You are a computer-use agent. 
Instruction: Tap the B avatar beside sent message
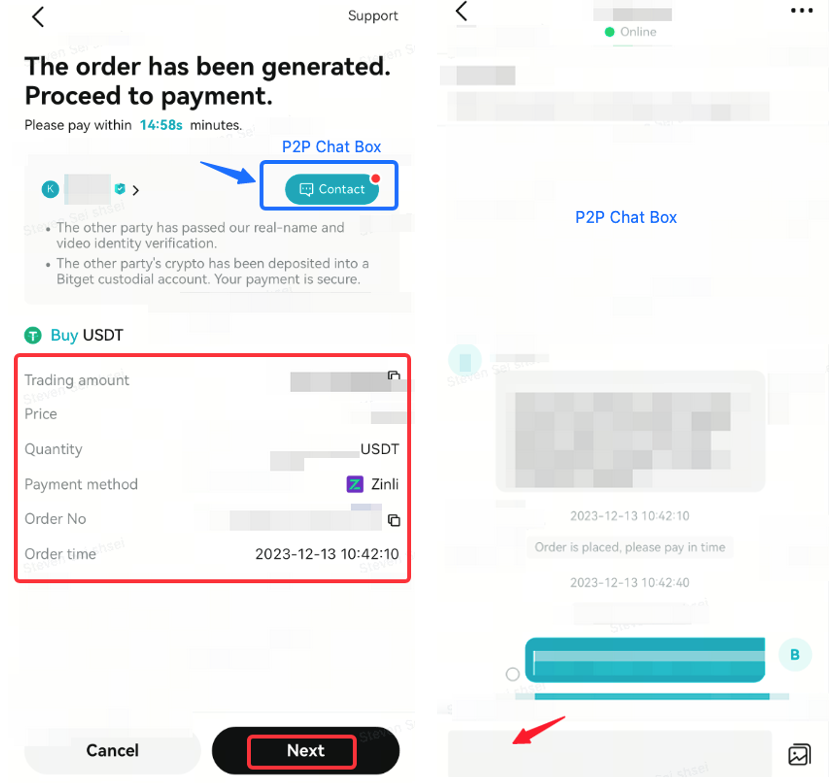tap(794, 655)
